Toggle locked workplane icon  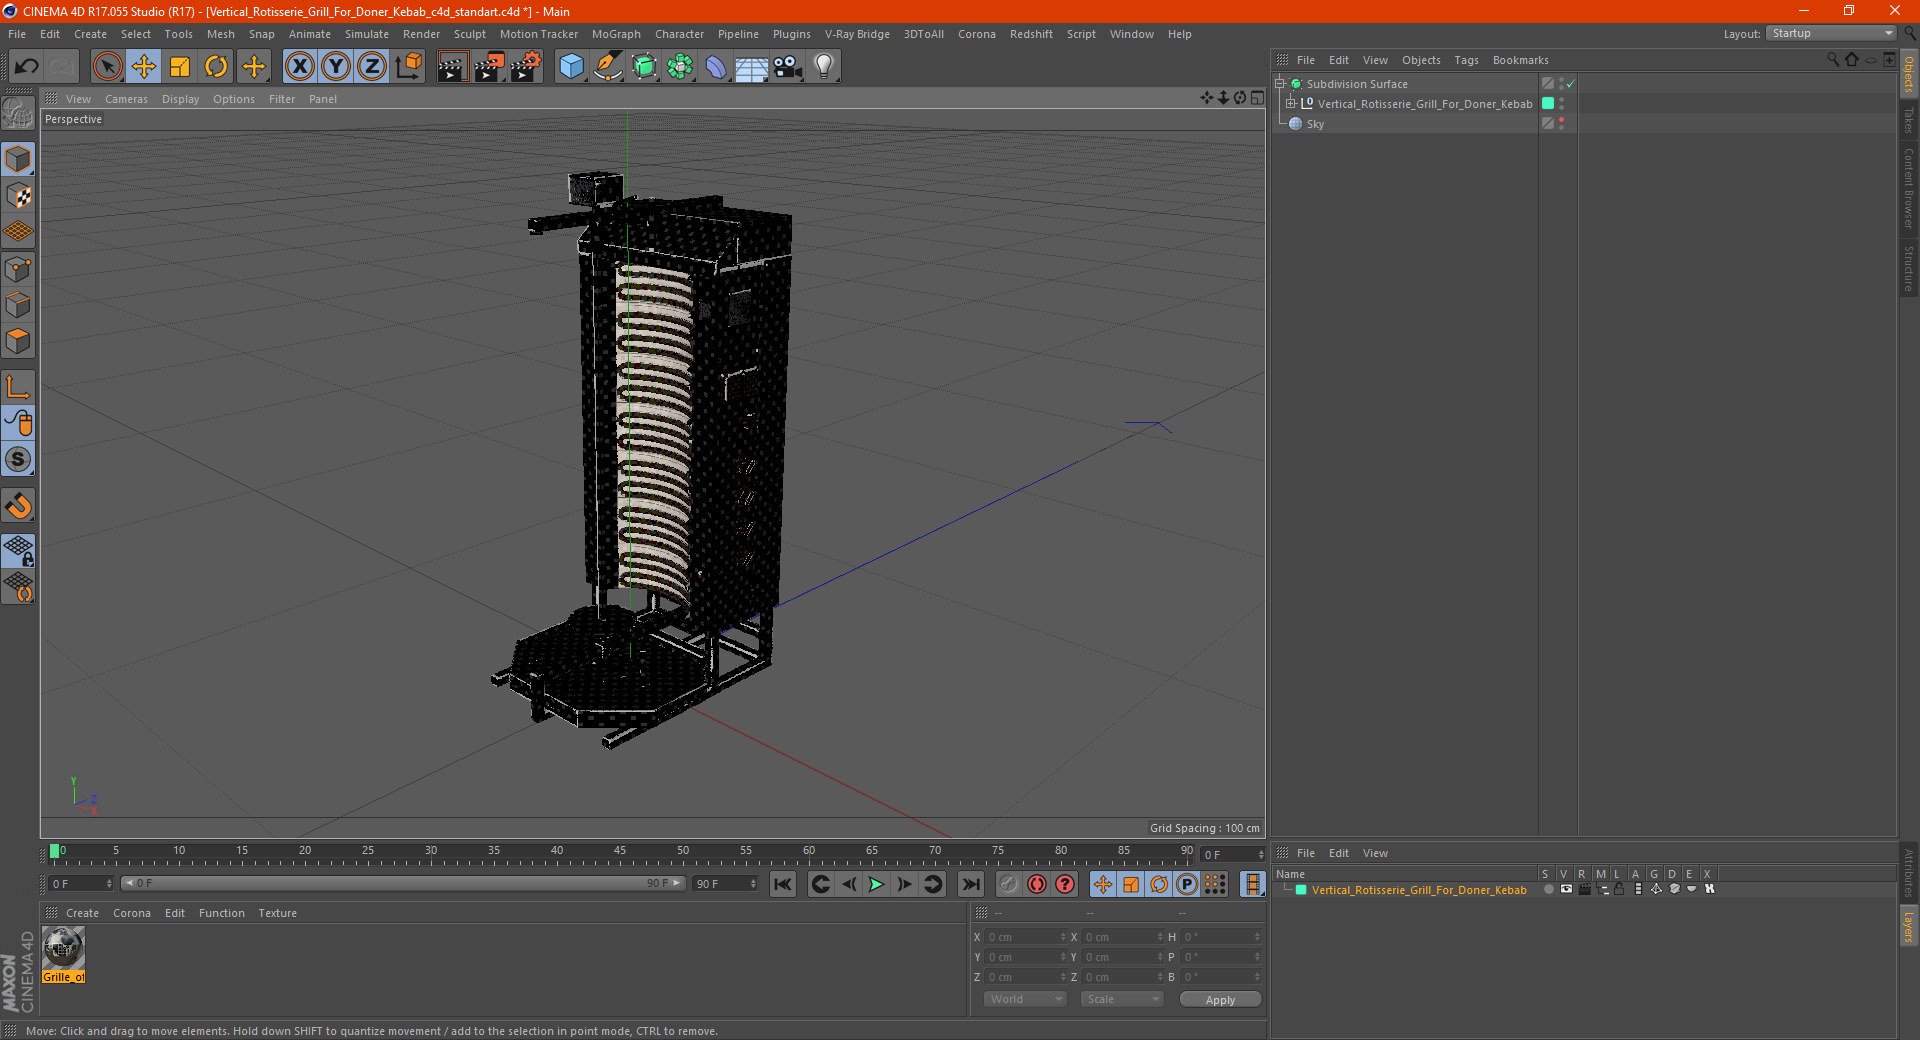18,550
